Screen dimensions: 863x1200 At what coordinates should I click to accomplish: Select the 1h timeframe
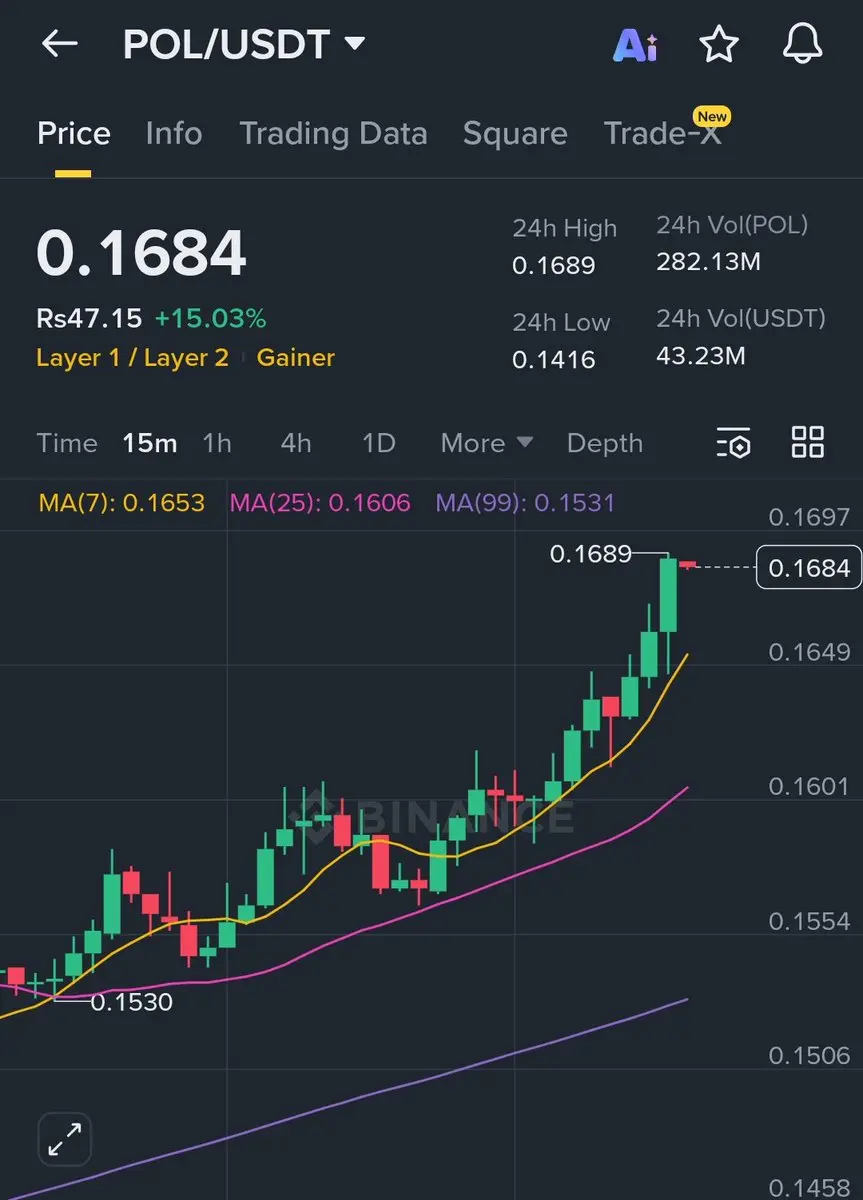tap(217, 443)
